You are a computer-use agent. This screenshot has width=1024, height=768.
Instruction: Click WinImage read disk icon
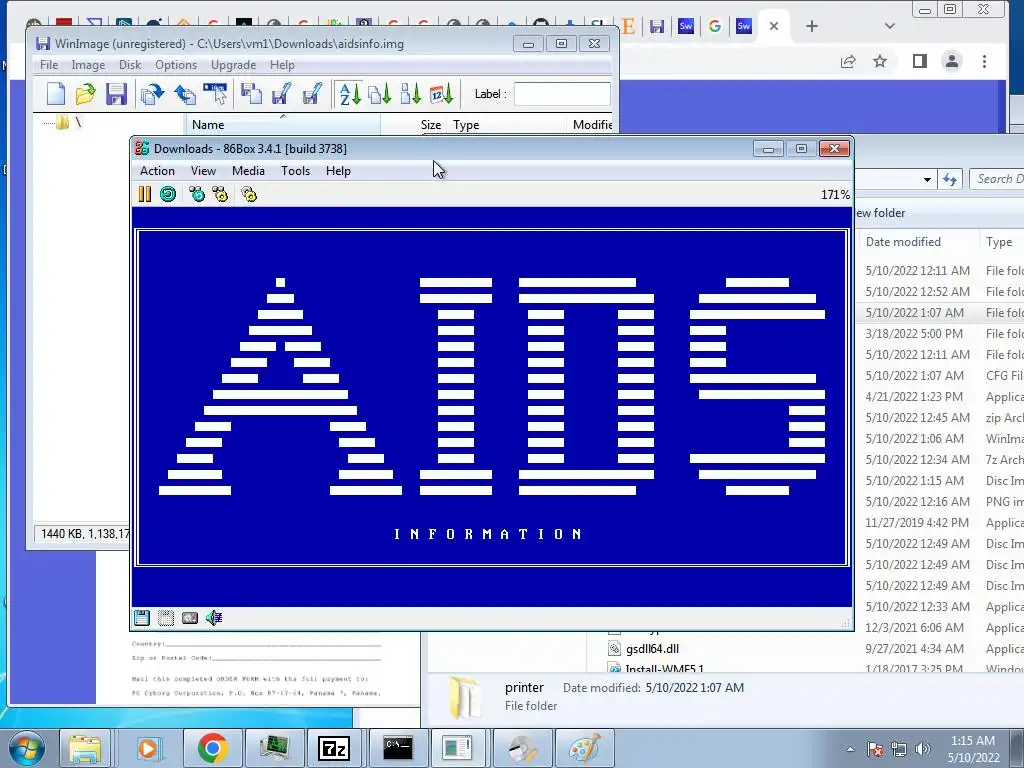click(x=152, y=94)
